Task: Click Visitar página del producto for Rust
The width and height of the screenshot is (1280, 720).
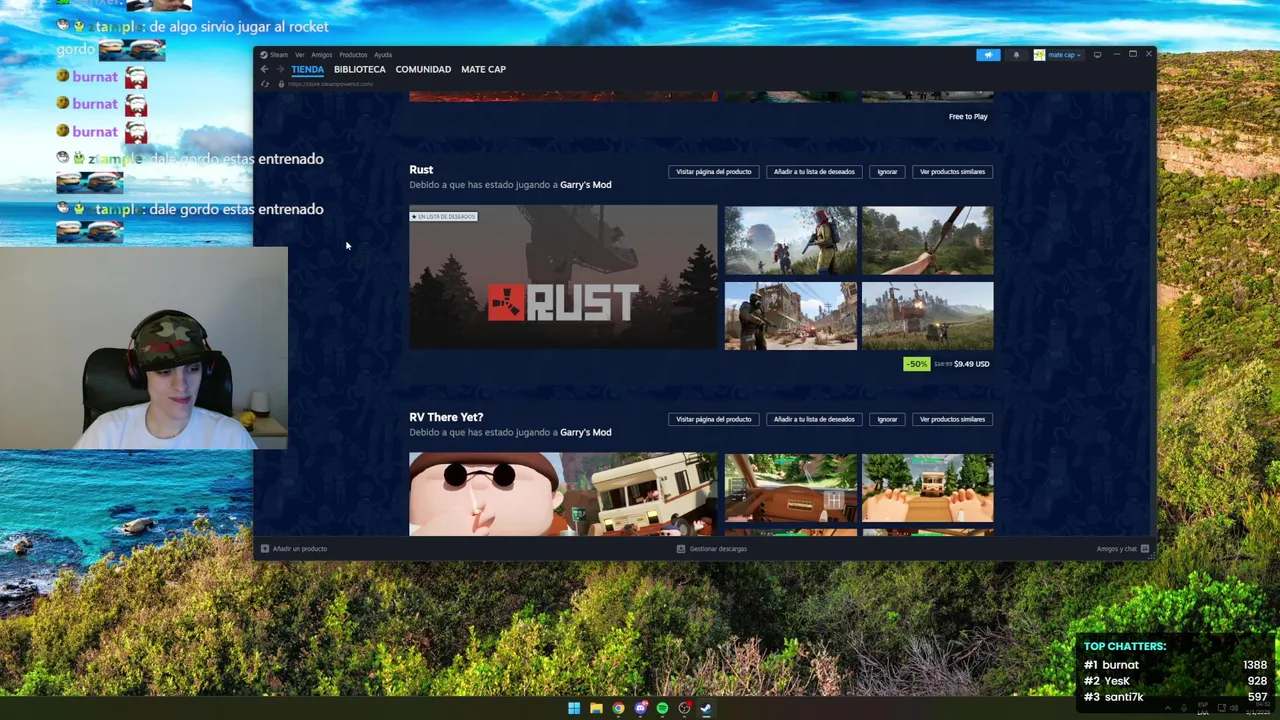Action: coord(713,172)
